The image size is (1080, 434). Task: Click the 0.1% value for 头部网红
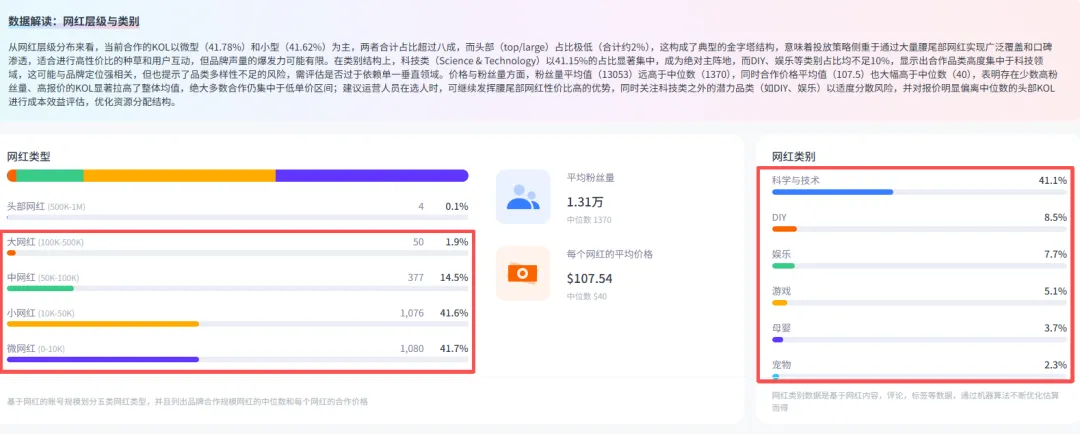click(457, 206)
